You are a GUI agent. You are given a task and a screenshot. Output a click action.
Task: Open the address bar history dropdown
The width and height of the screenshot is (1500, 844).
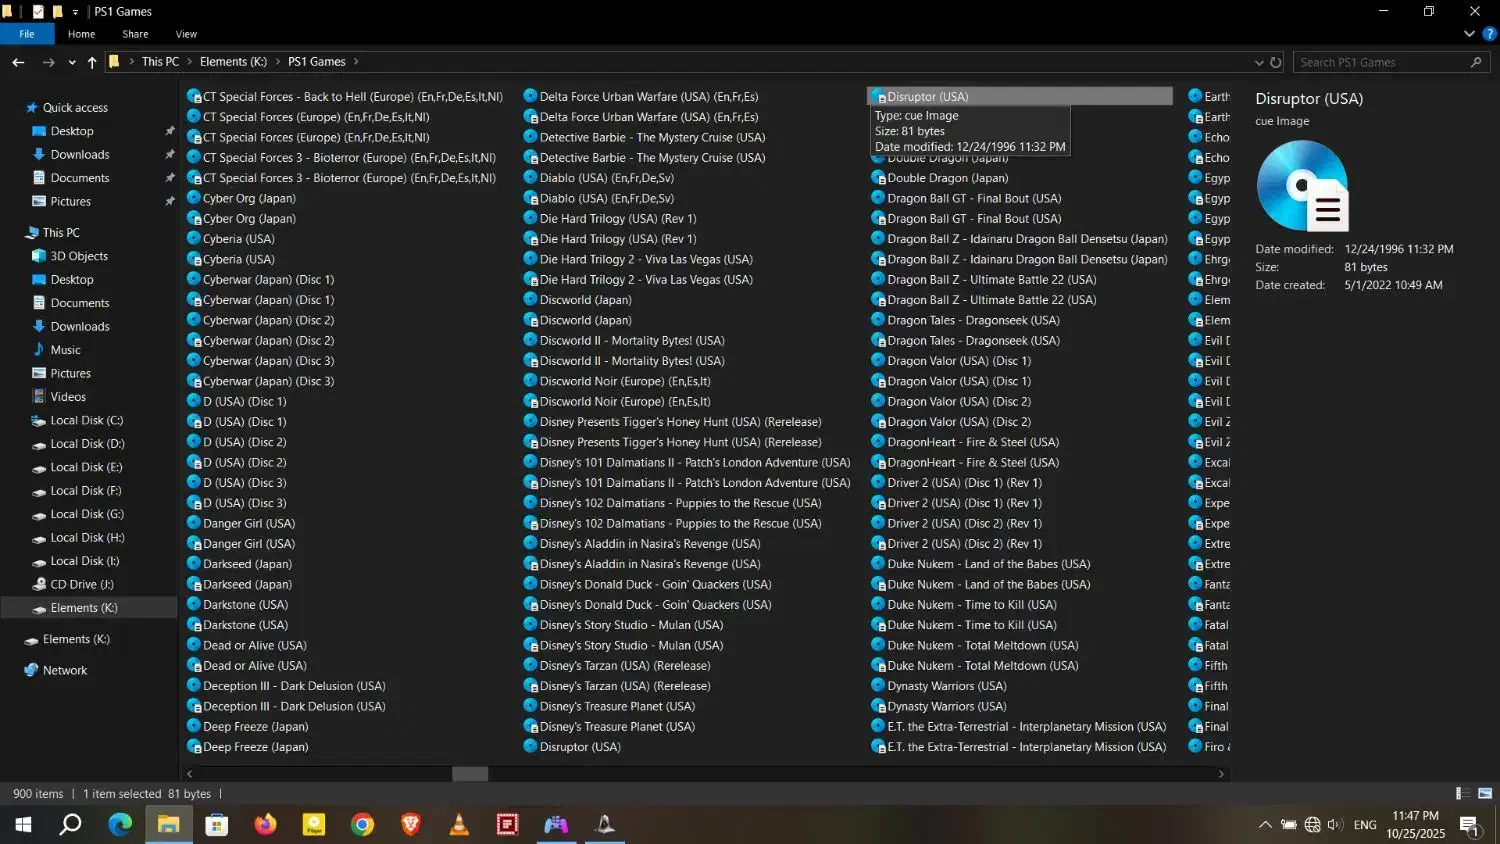1258,62
